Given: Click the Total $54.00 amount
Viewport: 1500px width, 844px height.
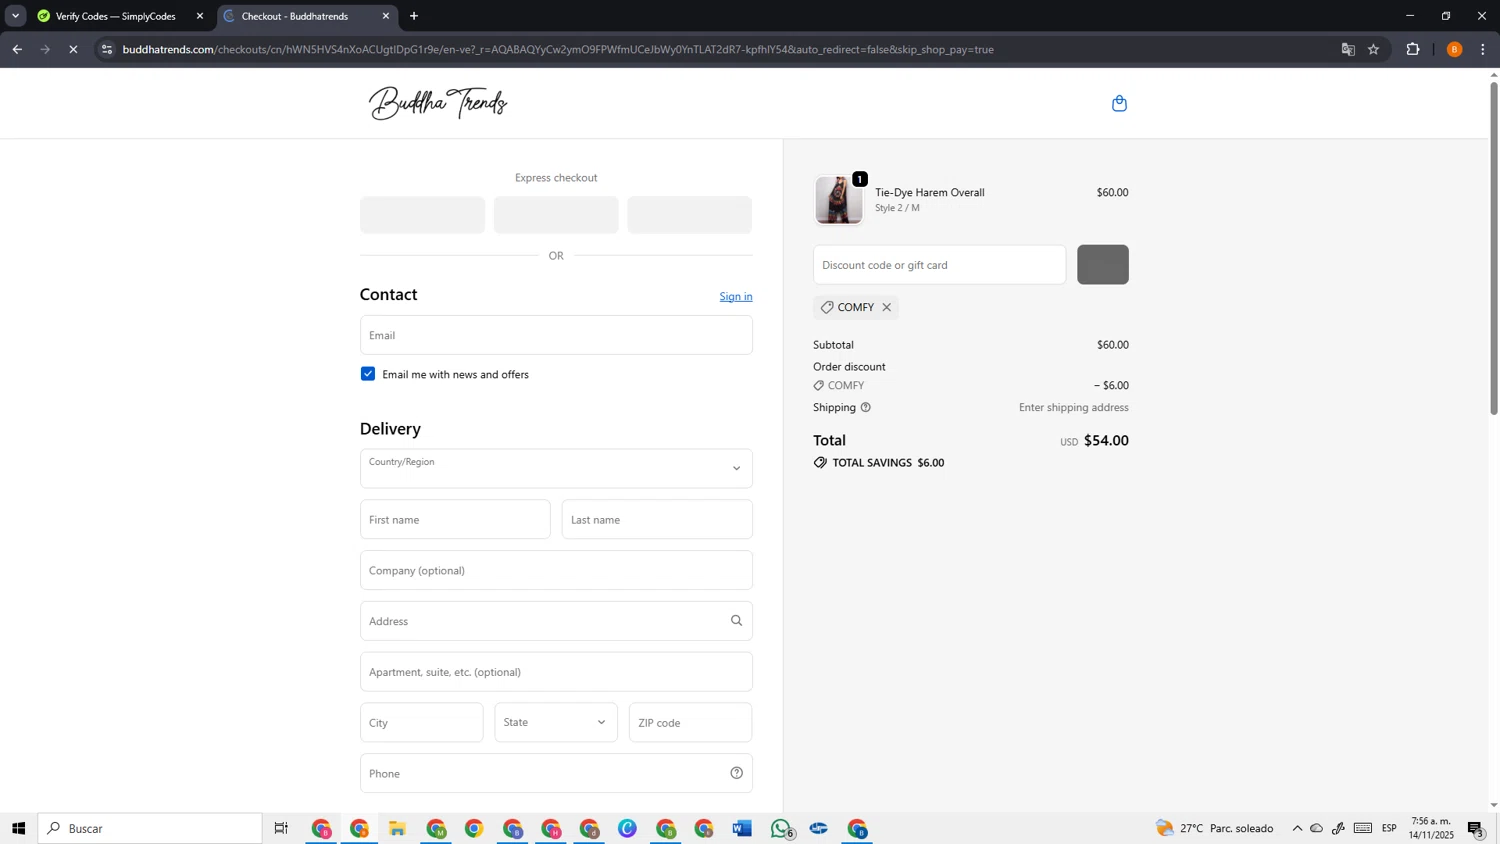Looking at the screenshot, I should click(x=1106, y=440).
